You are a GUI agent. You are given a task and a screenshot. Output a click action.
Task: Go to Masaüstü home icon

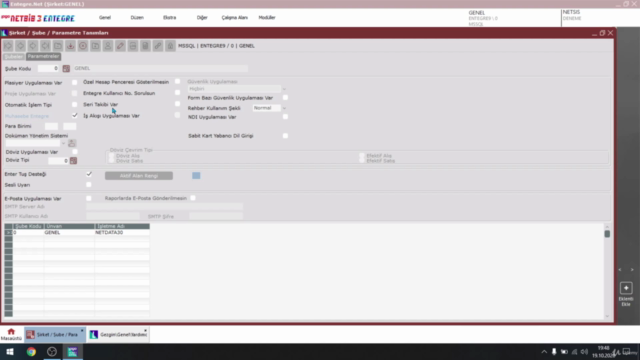coord(11,334)
